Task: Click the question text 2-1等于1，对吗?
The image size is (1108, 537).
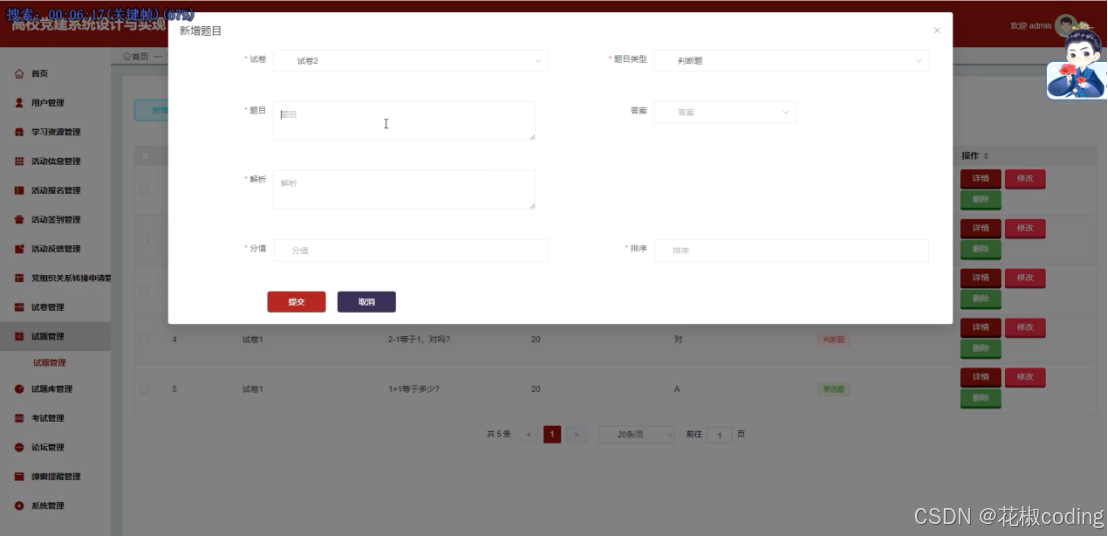Action: pos(419,340)
